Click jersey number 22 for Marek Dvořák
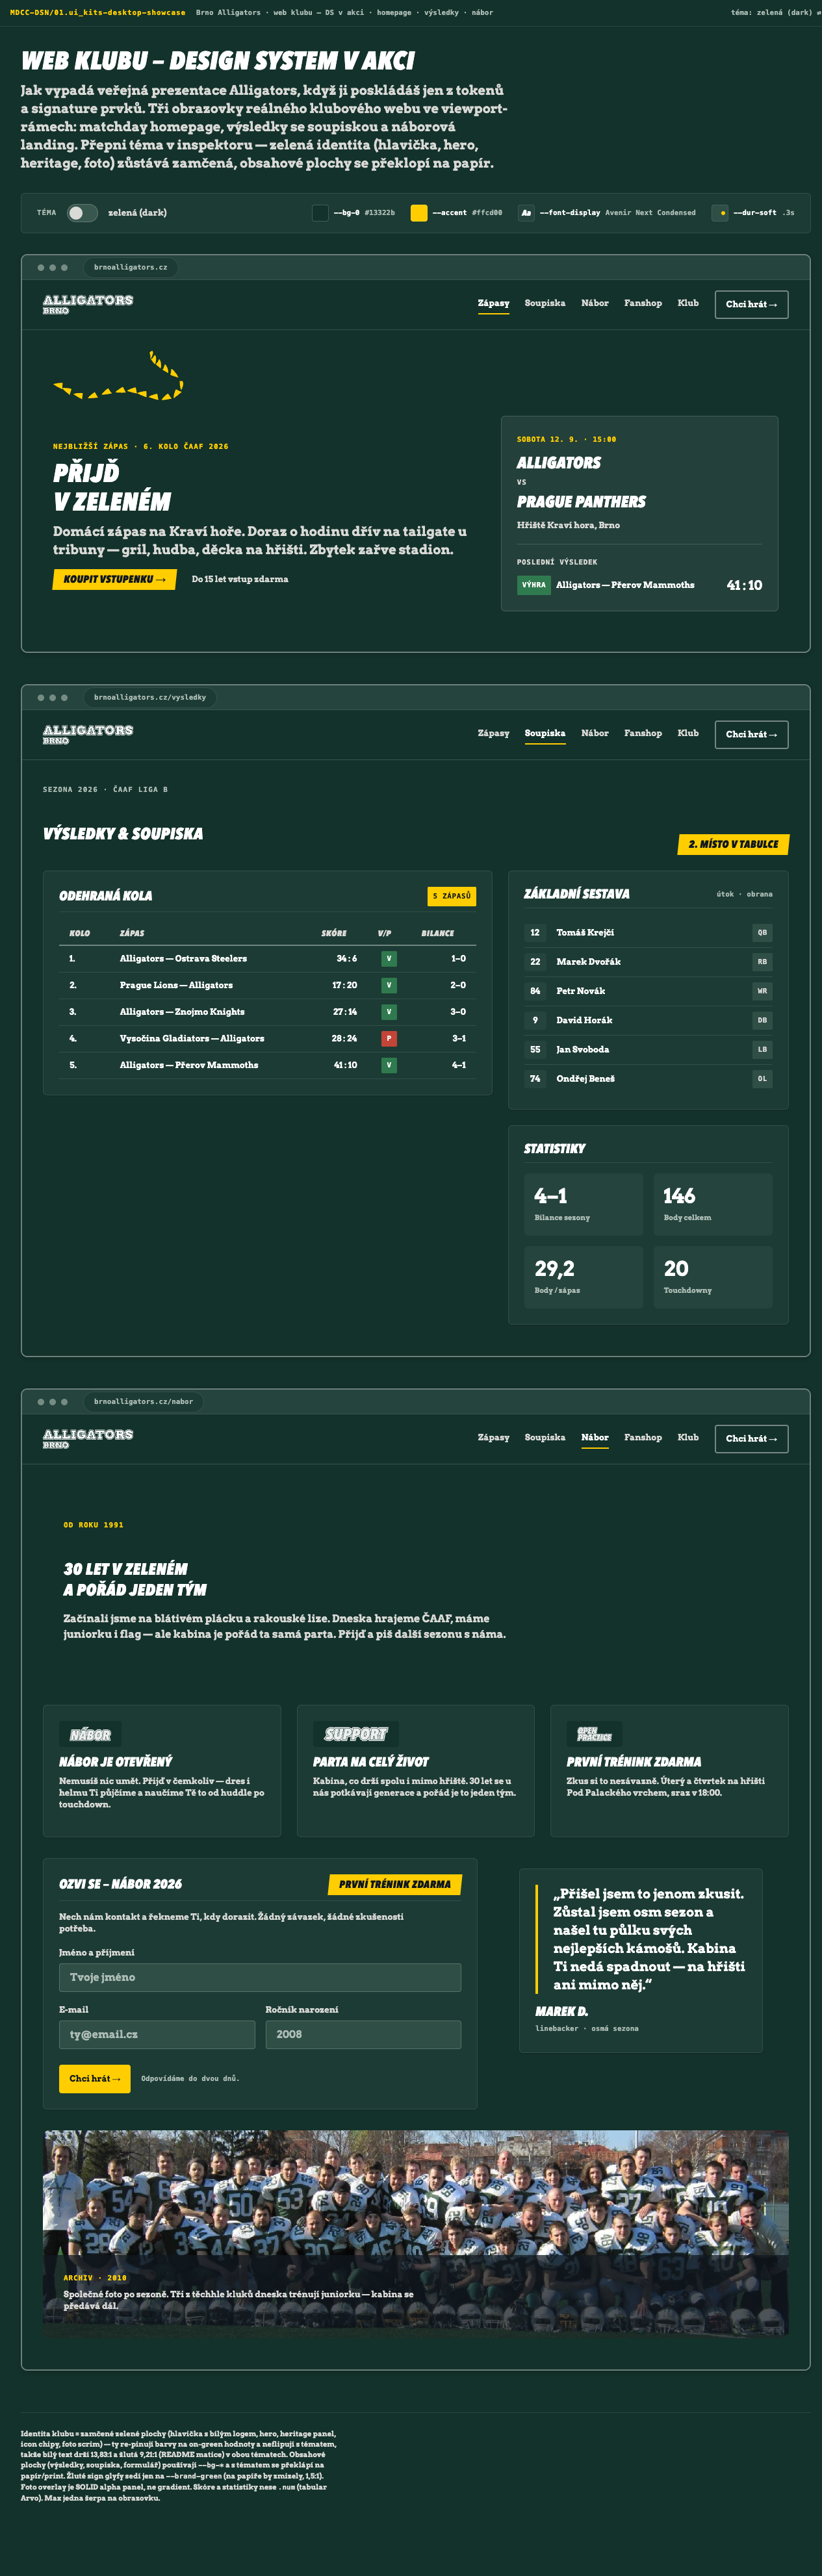Screen dimensions: 822x2576 coord(535,962)
